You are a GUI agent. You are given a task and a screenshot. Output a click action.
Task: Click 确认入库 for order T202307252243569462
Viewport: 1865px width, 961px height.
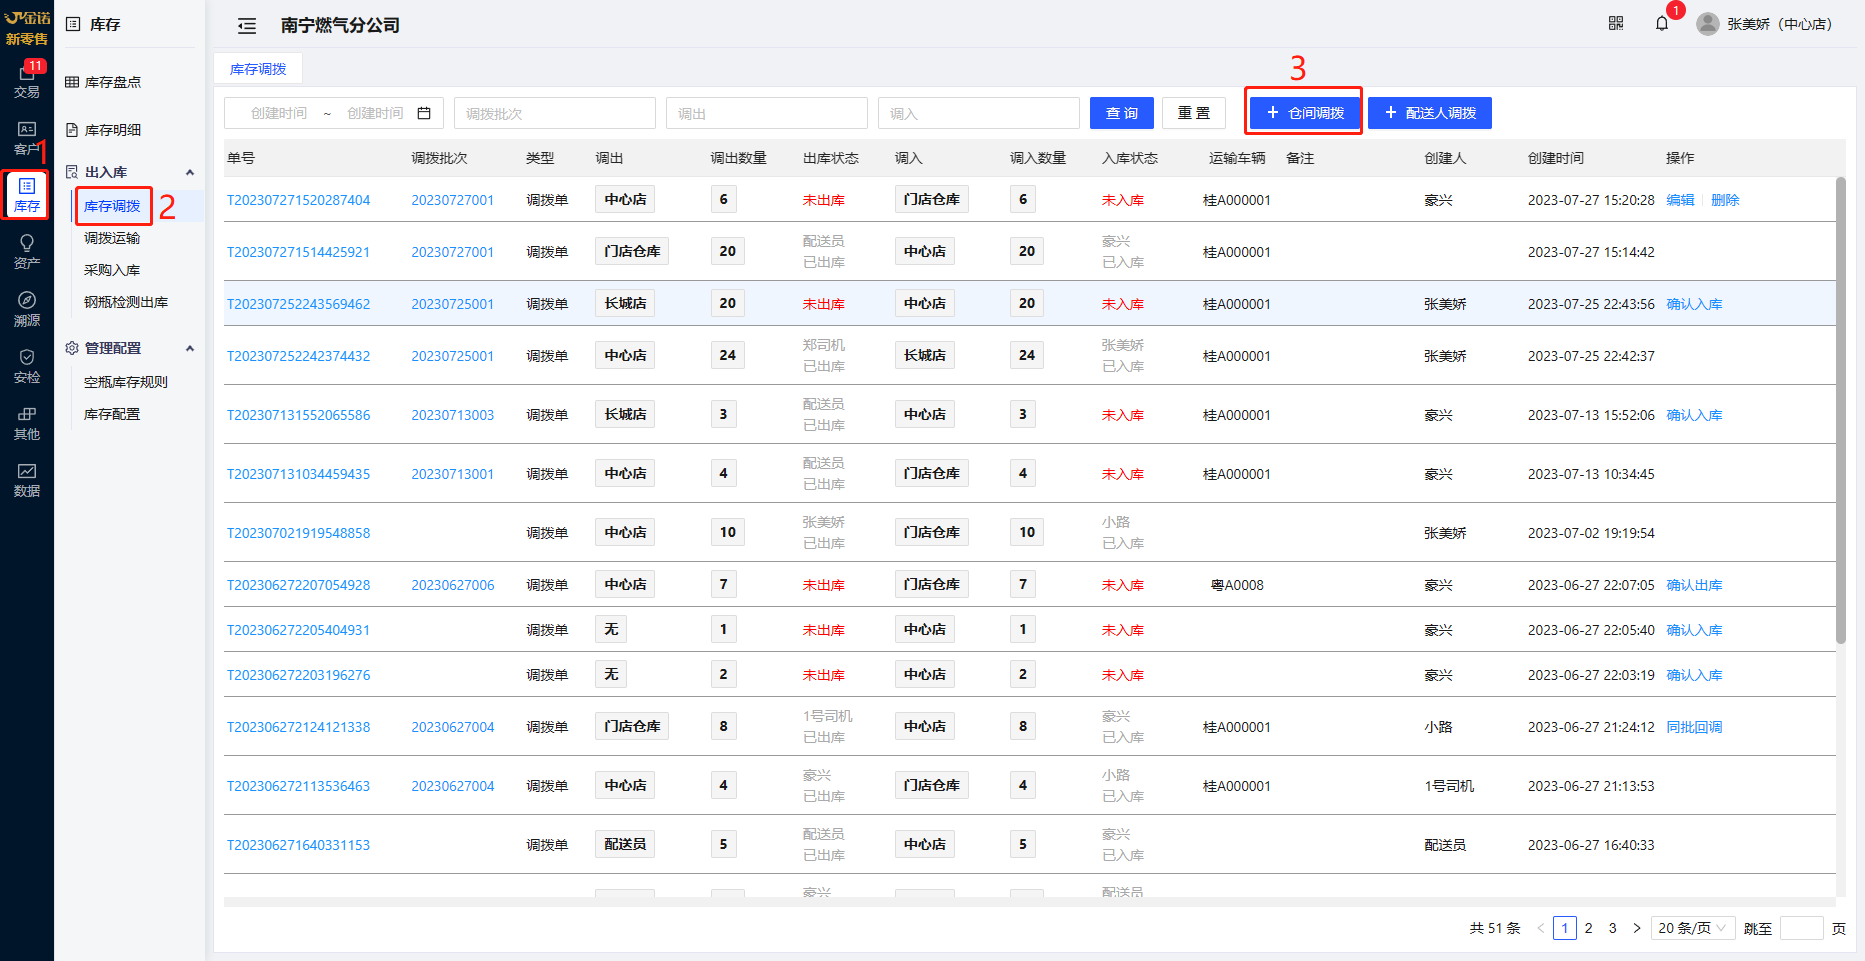click(1694, 304)
